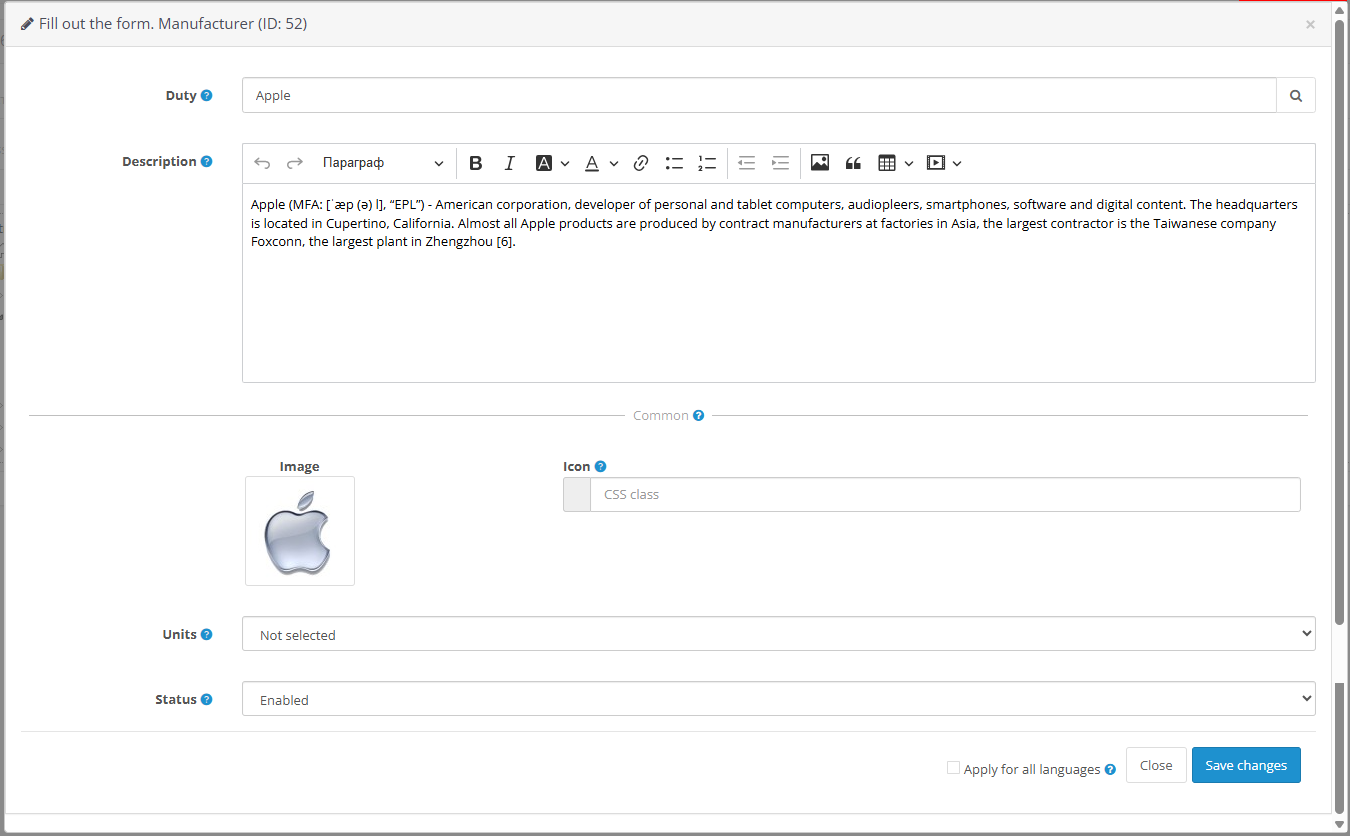Redo the last edit in description editor
The height and width of the screenshot is (836, 1350).
click(x=295, y=163)
